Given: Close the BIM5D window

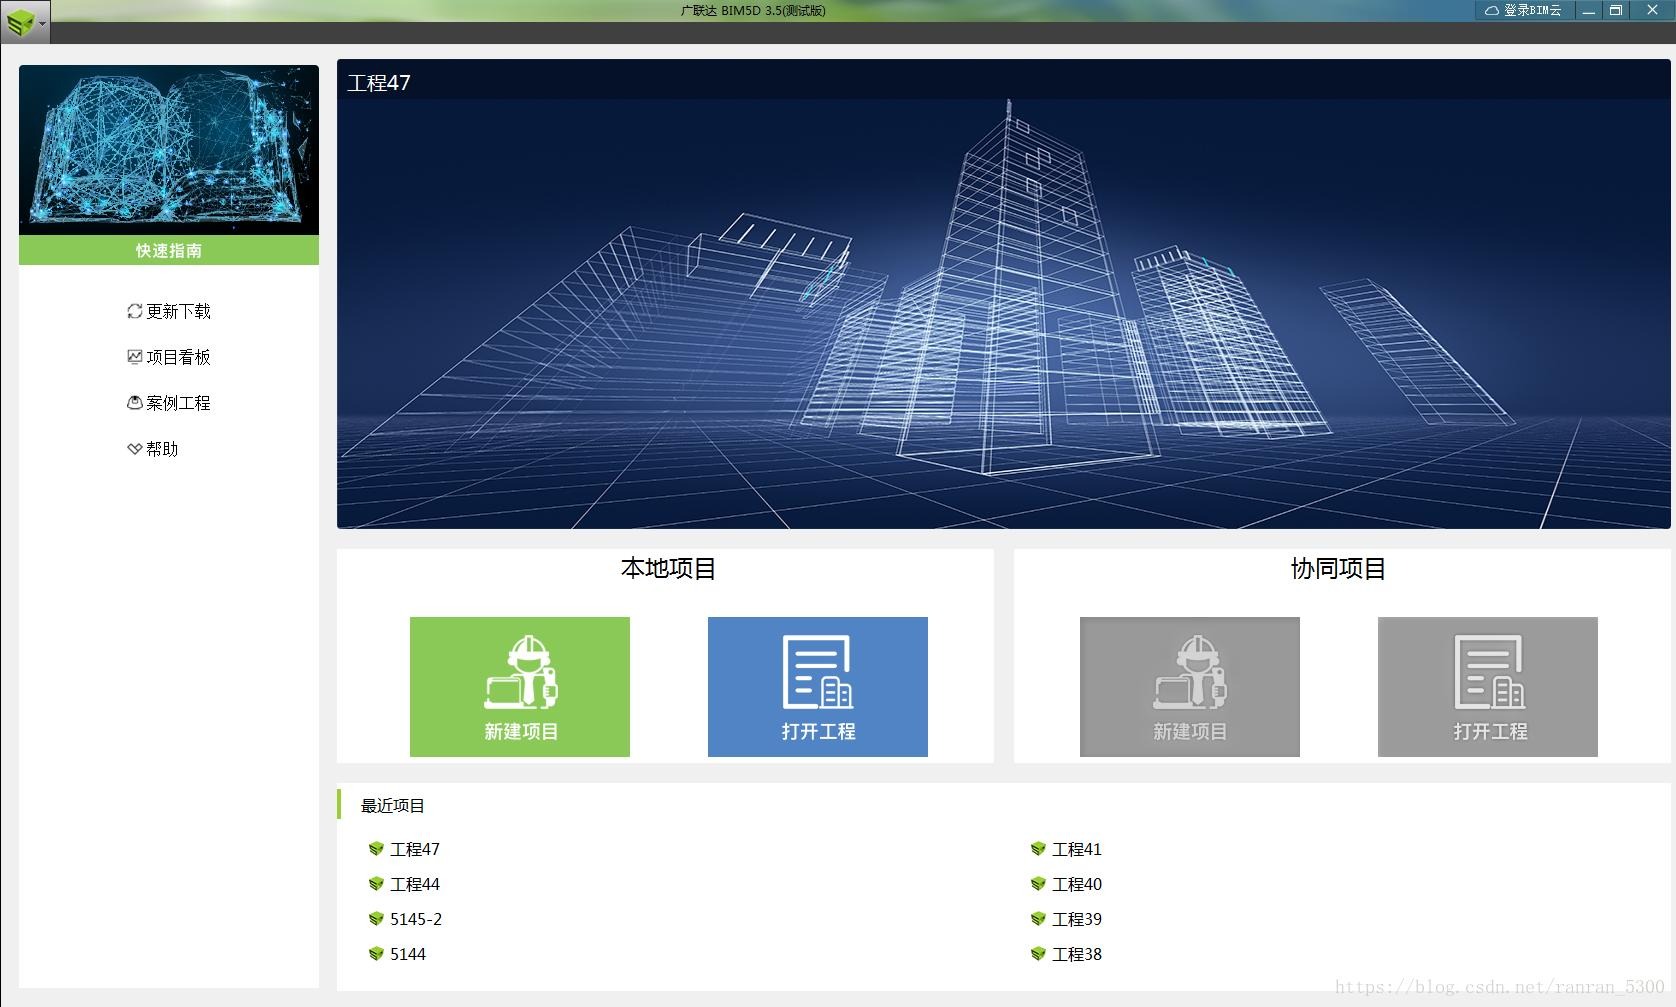Looking at the screenshot, I should pos(1652,10).
